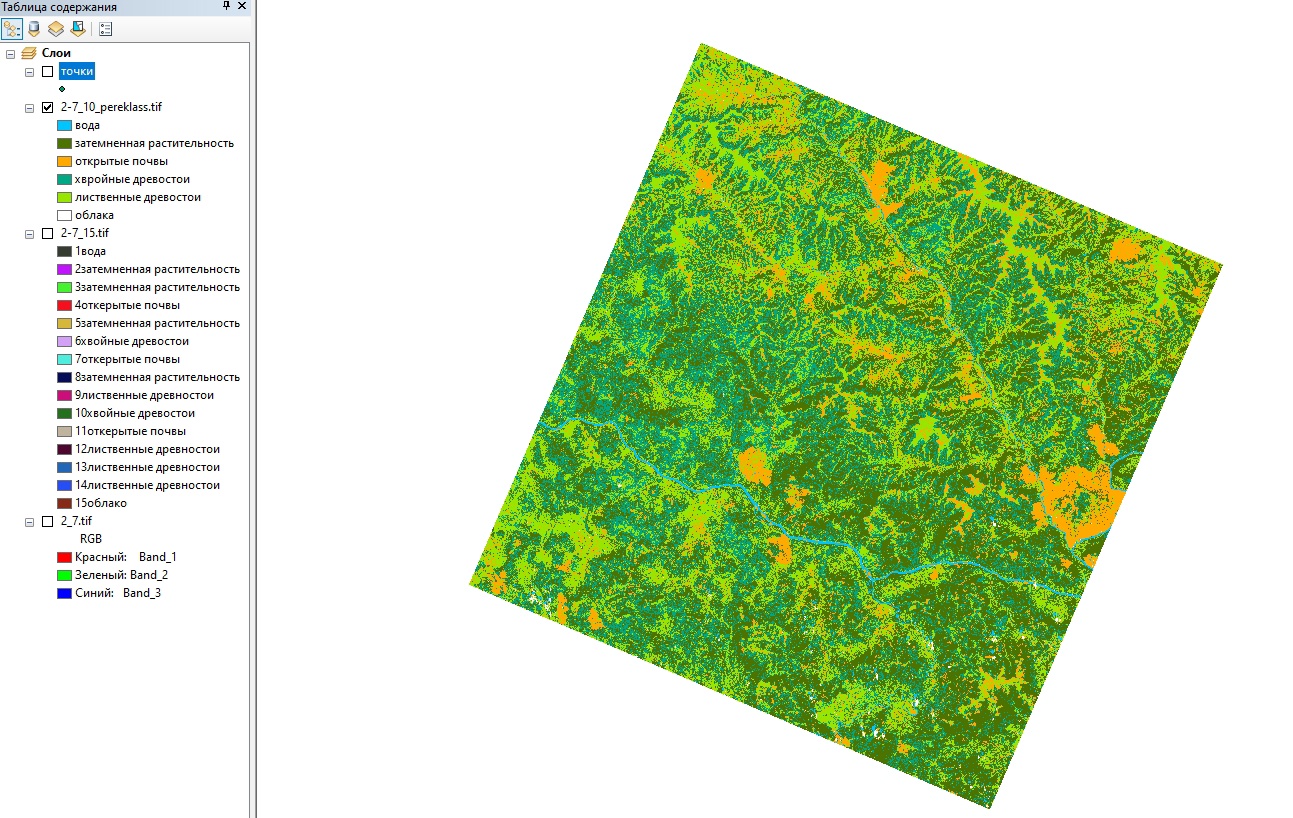The width and height of the screenshot is (1293, 818).
Task: Open table of contents Options button
Action: [105, 29]
